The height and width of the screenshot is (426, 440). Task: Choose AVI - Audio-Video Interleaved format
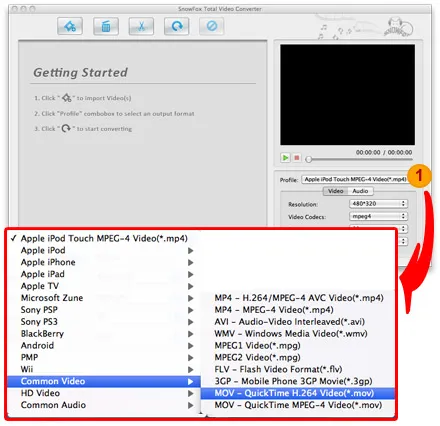298,322
